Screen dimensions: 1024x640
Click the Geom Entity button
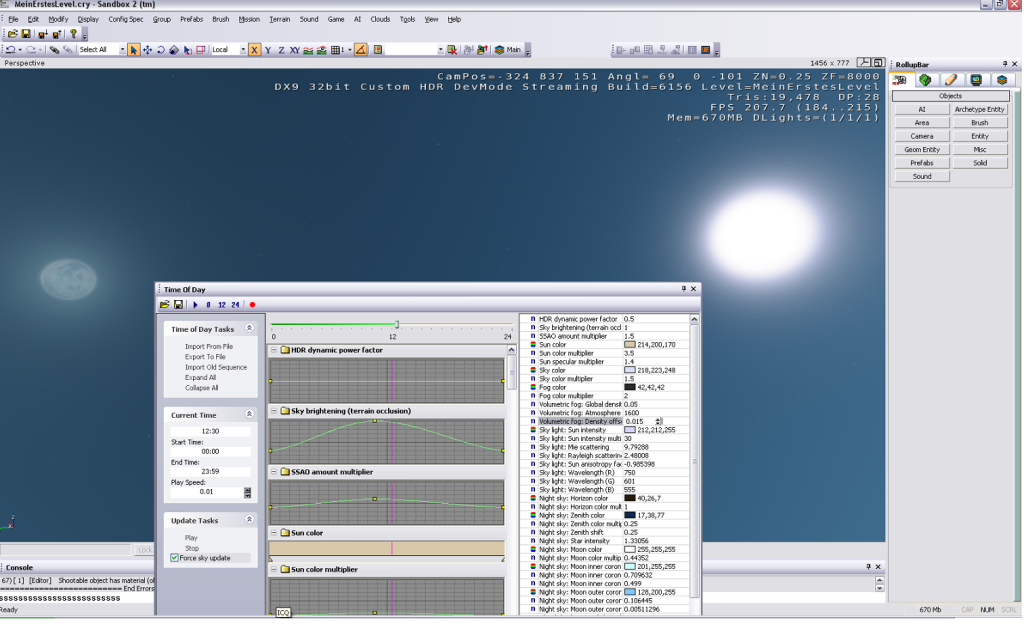click(x=921, y=150)
